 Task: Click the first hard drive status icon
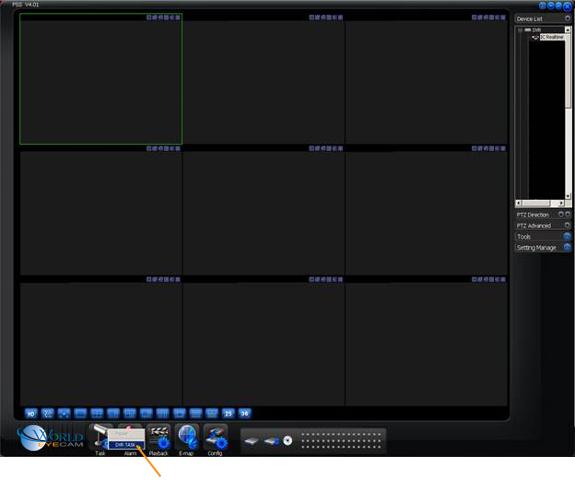click(252, 441)
